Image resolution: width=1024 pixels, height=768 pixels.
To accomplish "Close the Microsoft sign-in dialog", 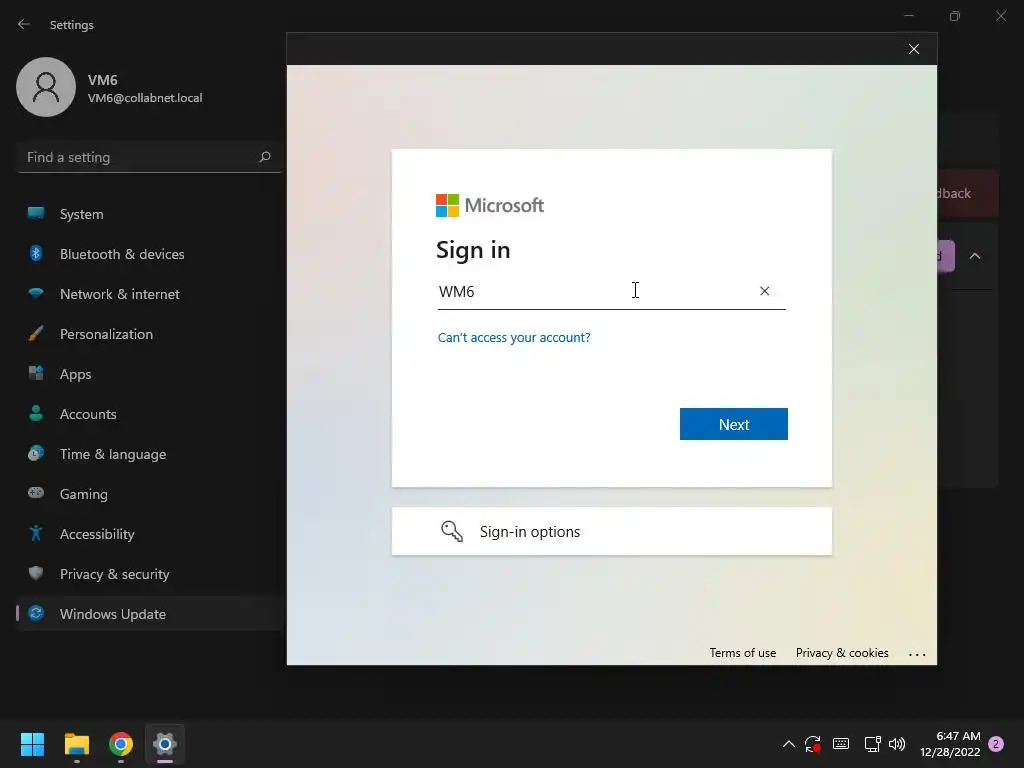I will [x=914, y=49].
